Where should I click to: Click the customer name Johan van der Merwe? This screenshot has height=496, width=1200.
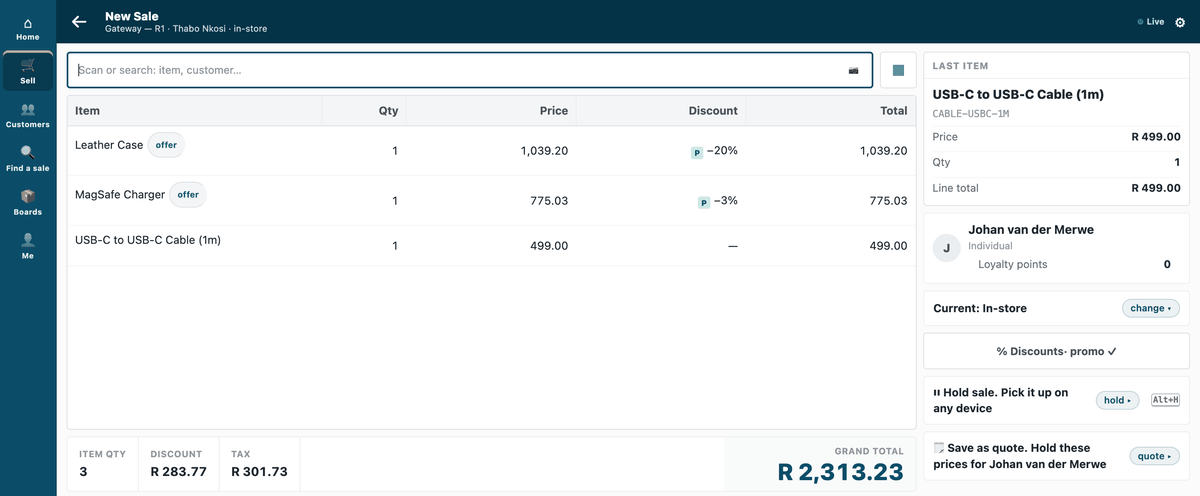(1031, 229)
